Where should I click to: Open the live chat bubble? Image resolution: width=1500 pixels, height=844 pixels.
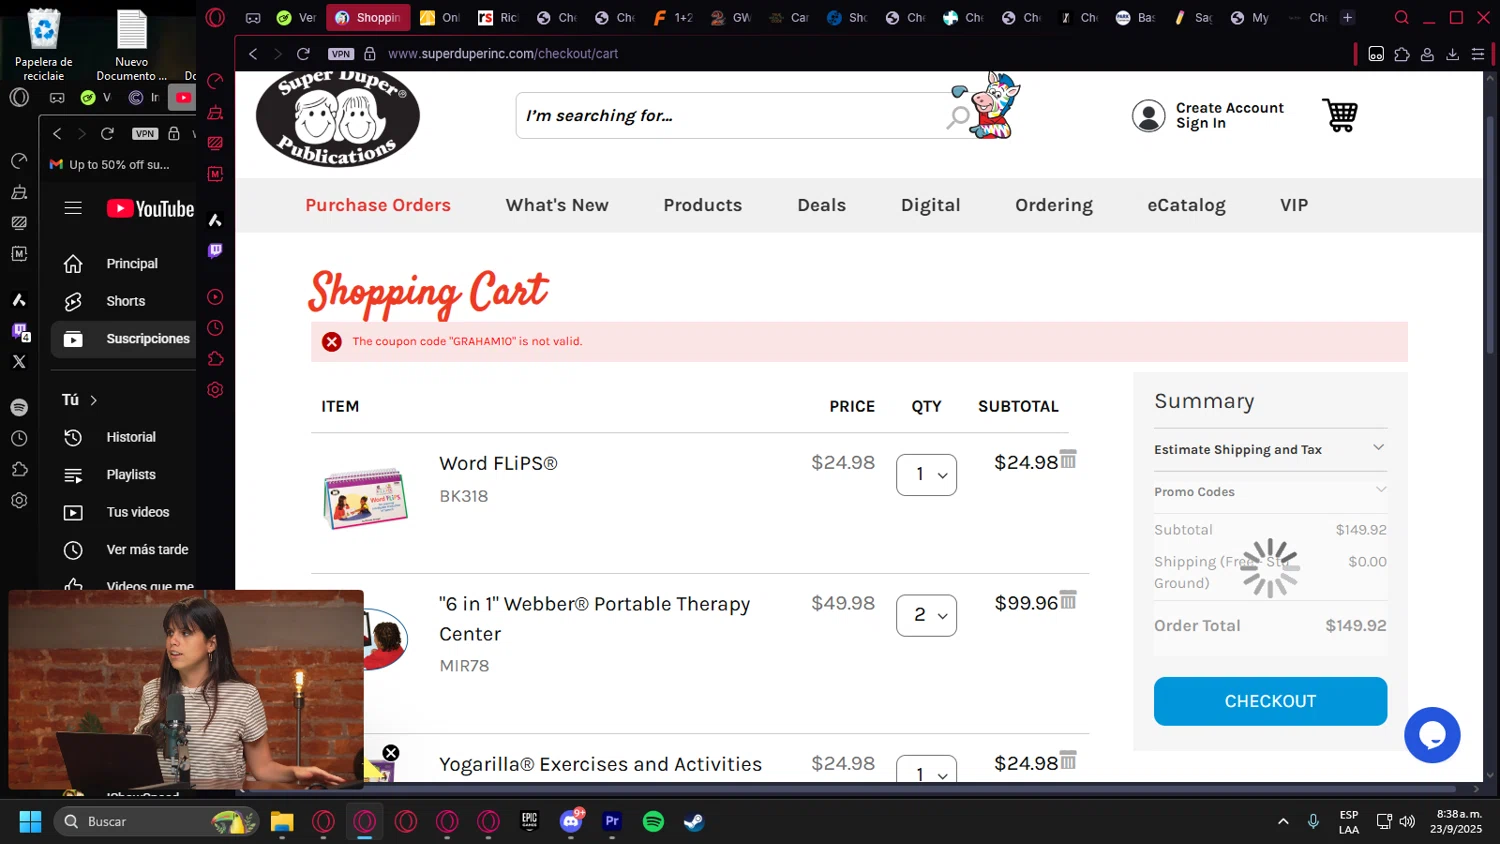[1432, 735]
